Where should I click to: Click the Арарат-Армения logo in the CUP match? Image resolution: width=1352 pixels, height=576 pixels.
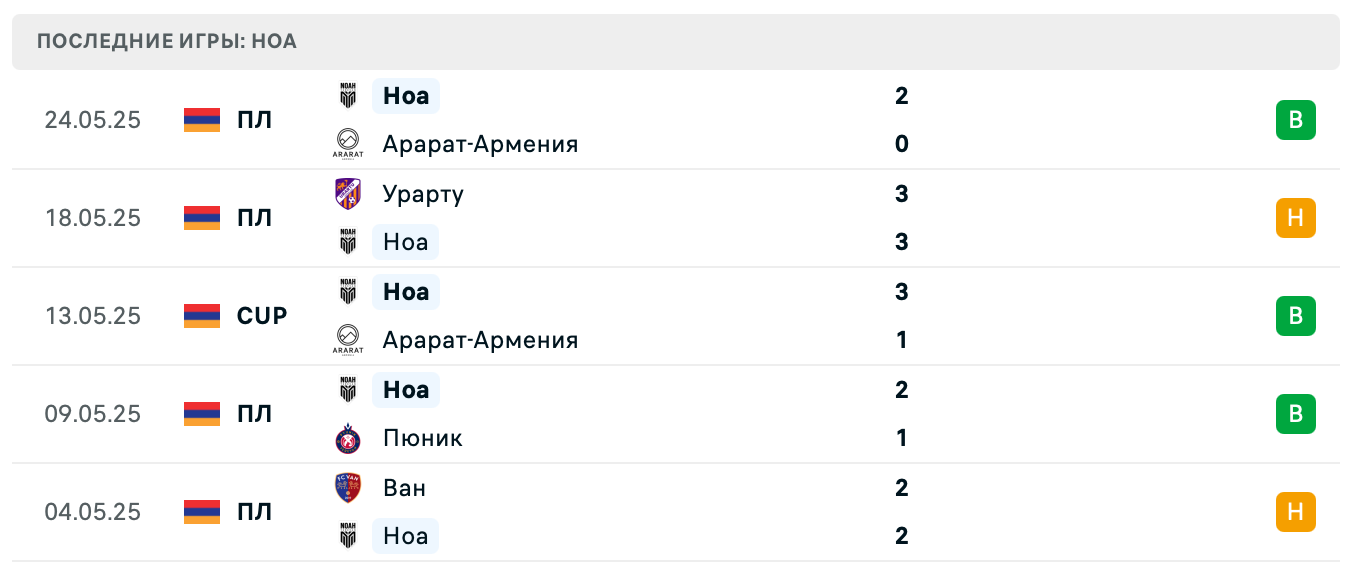[347, 340]
